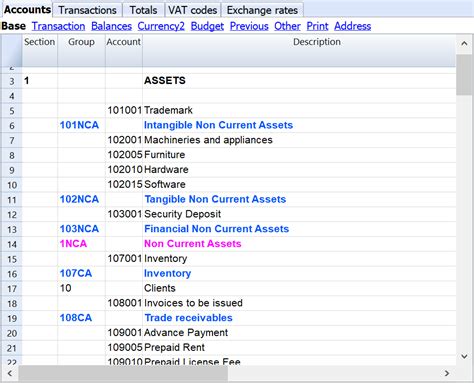This screenshot has height=383, width=474.
Task: Select row number 20 header
Action: [12, 333]
